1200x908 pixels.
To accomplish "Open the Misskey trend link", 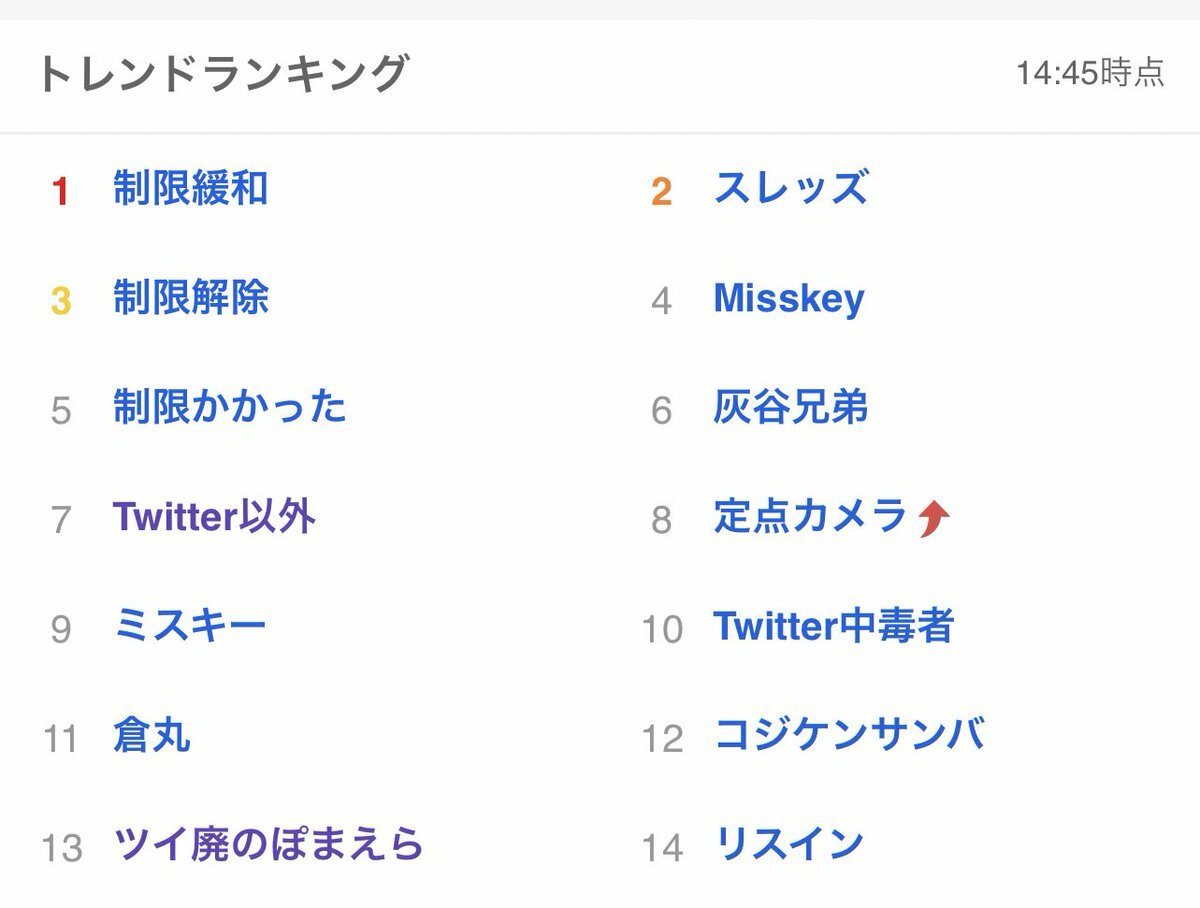I will coord(789,298).
